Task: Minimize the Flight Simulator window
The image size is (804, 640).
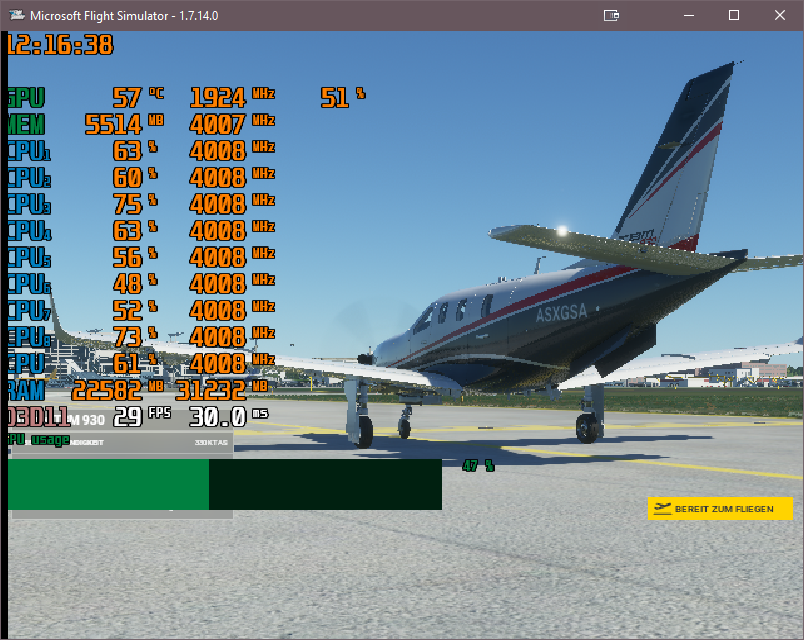Action: point(689,15)
